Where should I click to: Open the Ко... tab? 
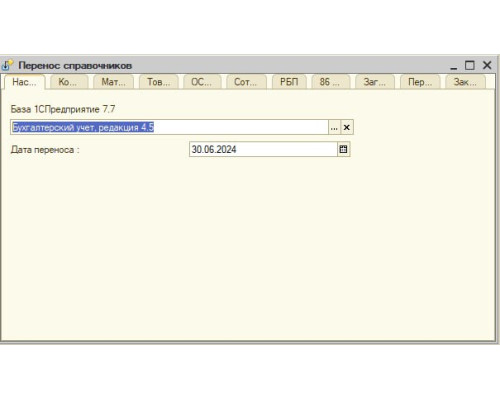(69, 82)
